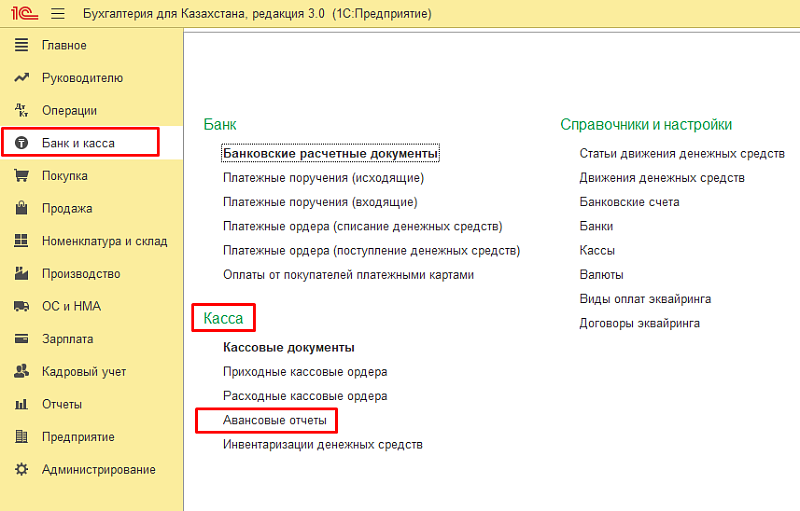
Task: Click the bar chart Отчеты icon
Action: click(x=21, y=405)
